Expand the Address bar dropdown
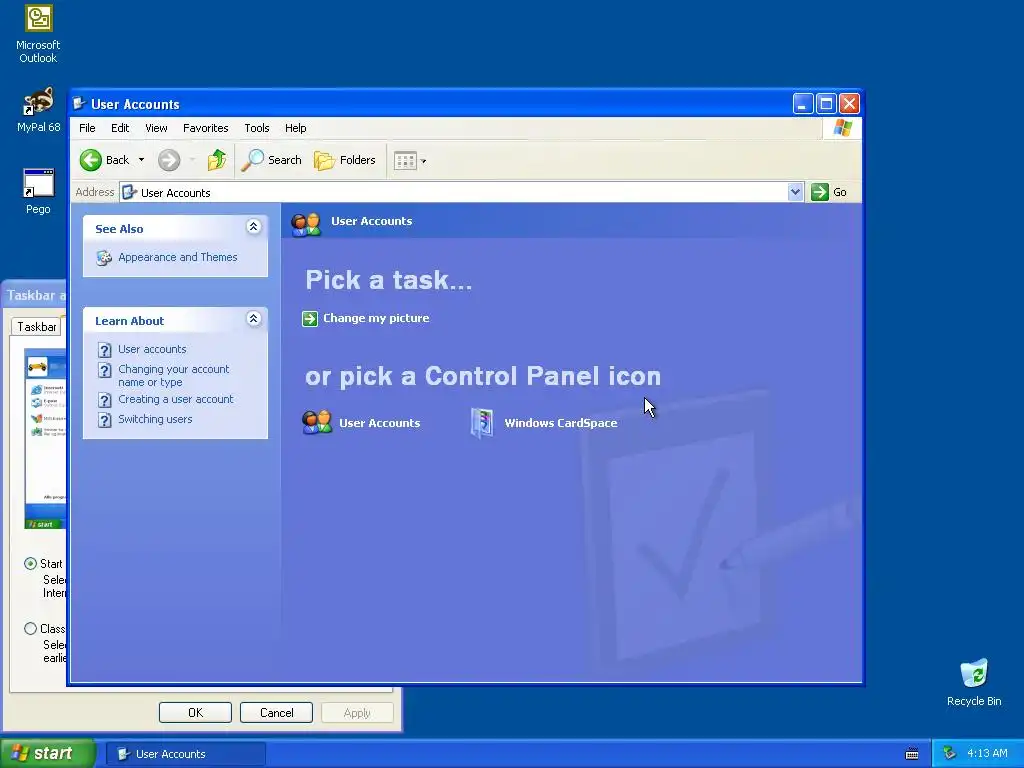 tap(795, 192)
